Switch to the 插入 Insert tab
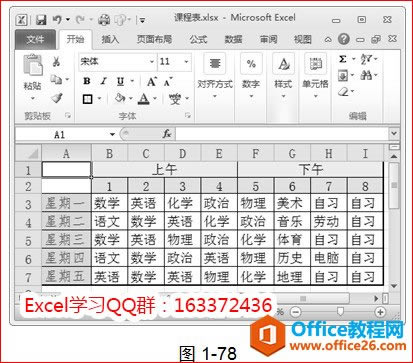The image size is (413, 363). point(110,39)
